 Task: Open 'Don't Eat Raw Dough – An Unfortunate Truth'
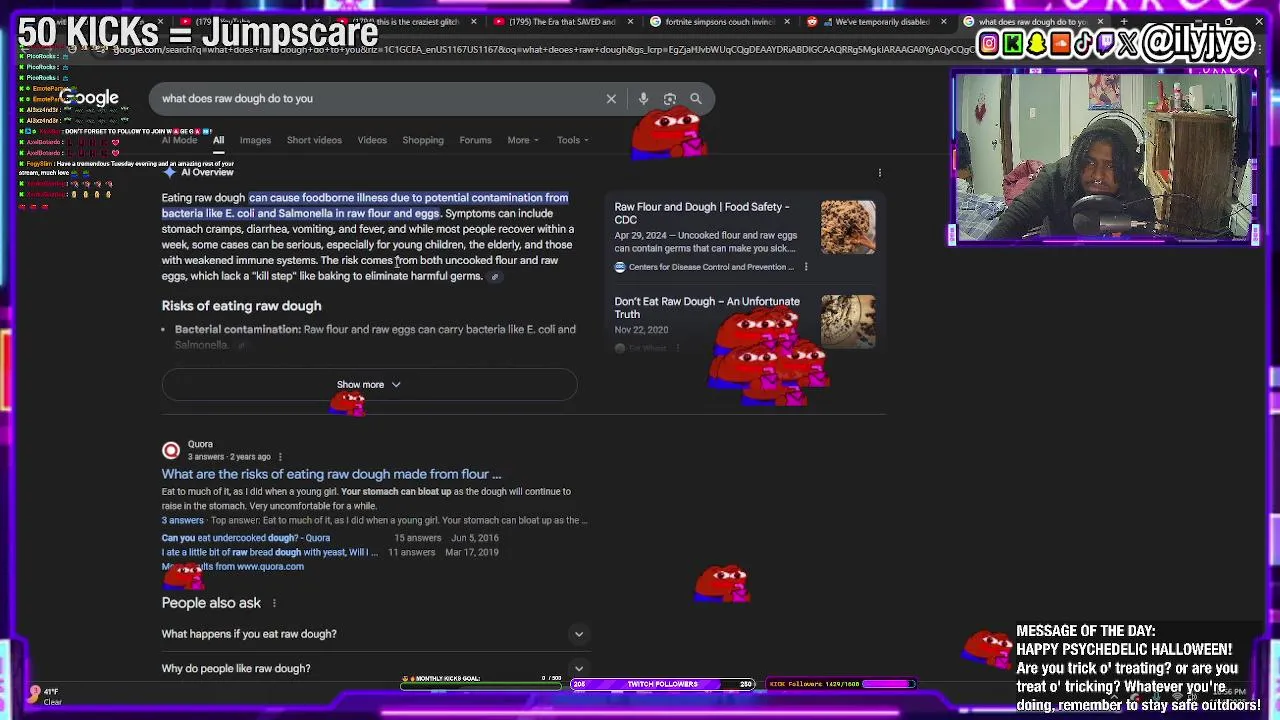[707, 308]
